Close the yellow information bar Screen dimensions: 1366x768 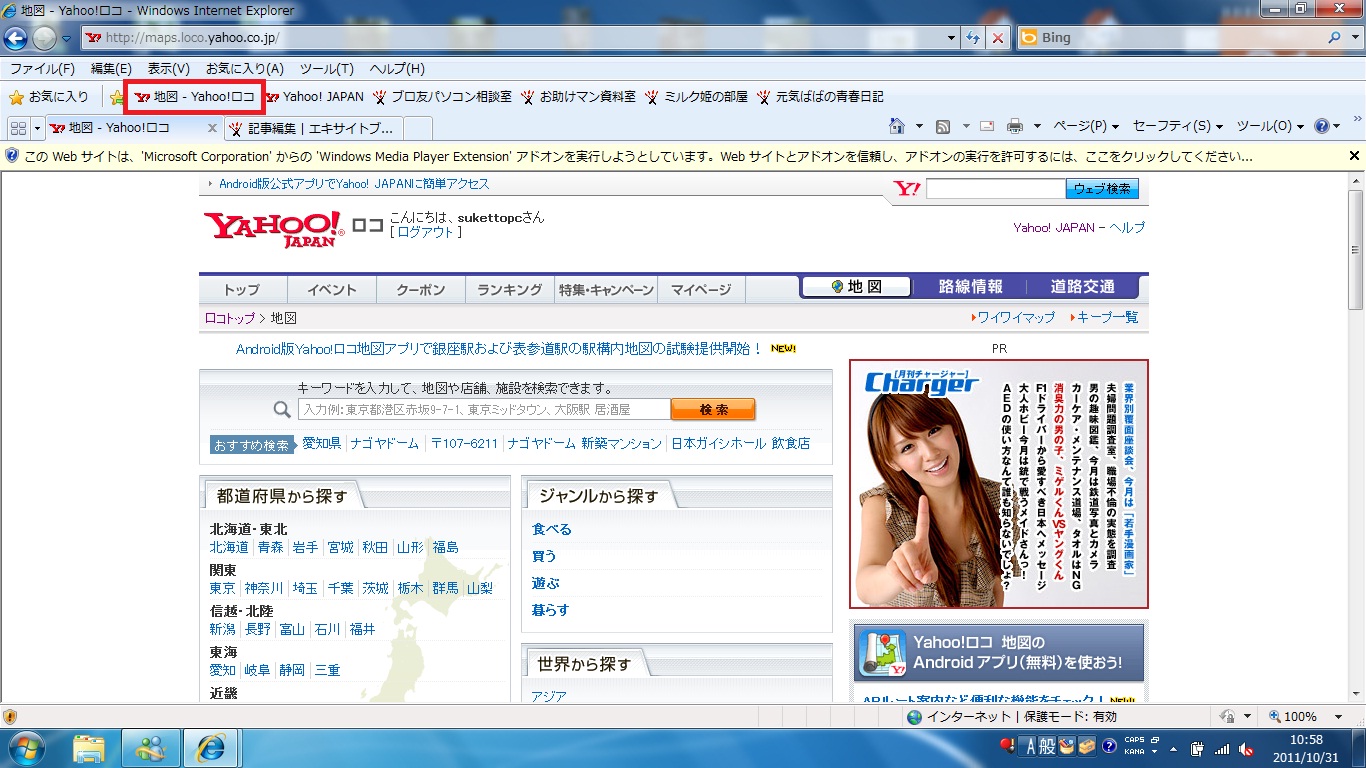click(x=1354, y=156)
